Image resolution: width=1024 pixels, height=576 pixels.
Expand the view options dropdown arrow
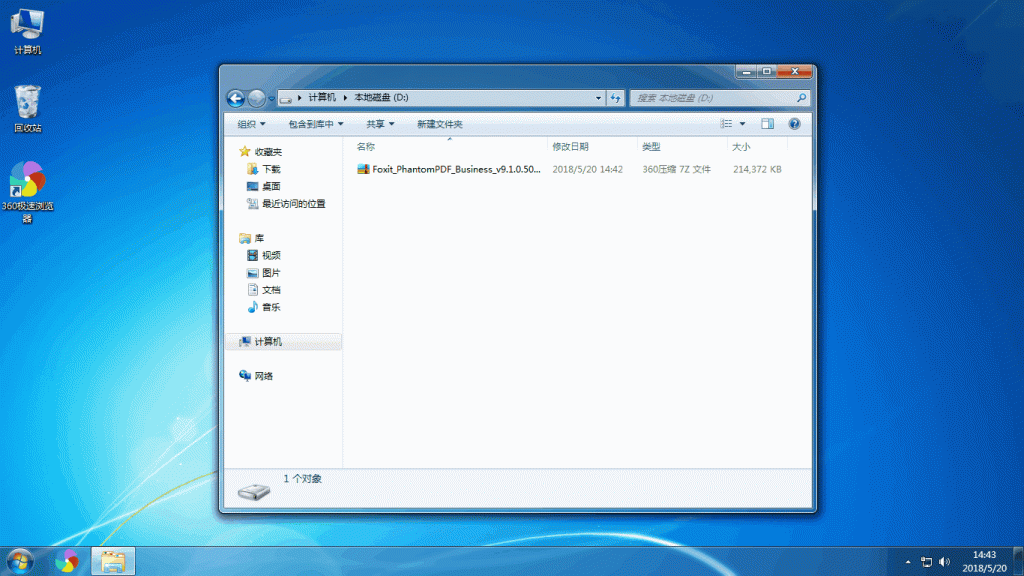742,124
